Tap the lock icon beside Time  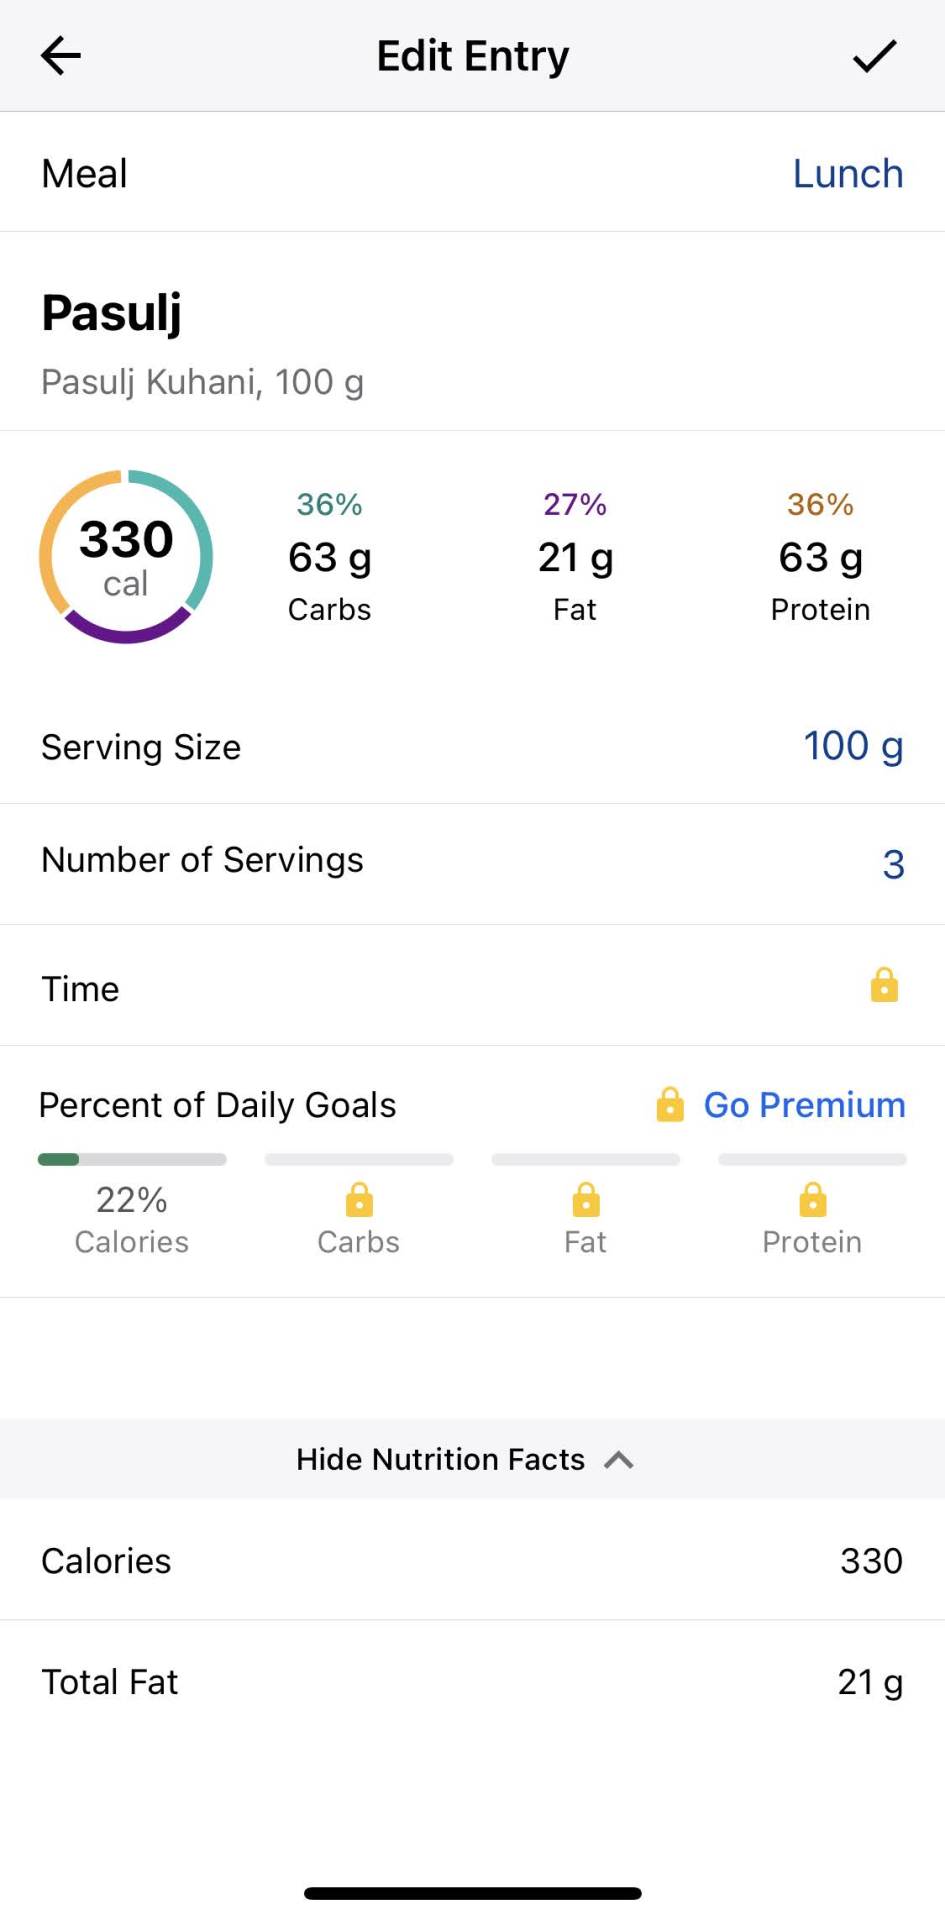[x=884, y=985]
